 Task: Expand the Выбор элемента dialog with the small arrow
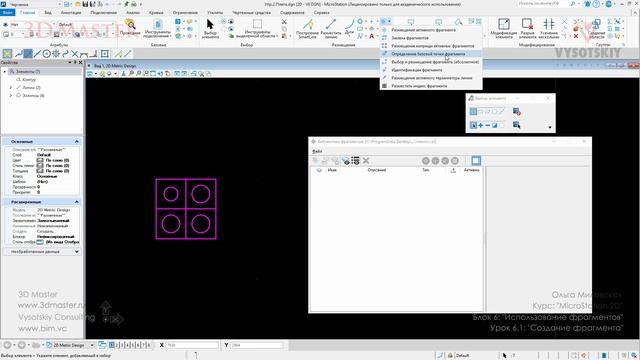550,127
